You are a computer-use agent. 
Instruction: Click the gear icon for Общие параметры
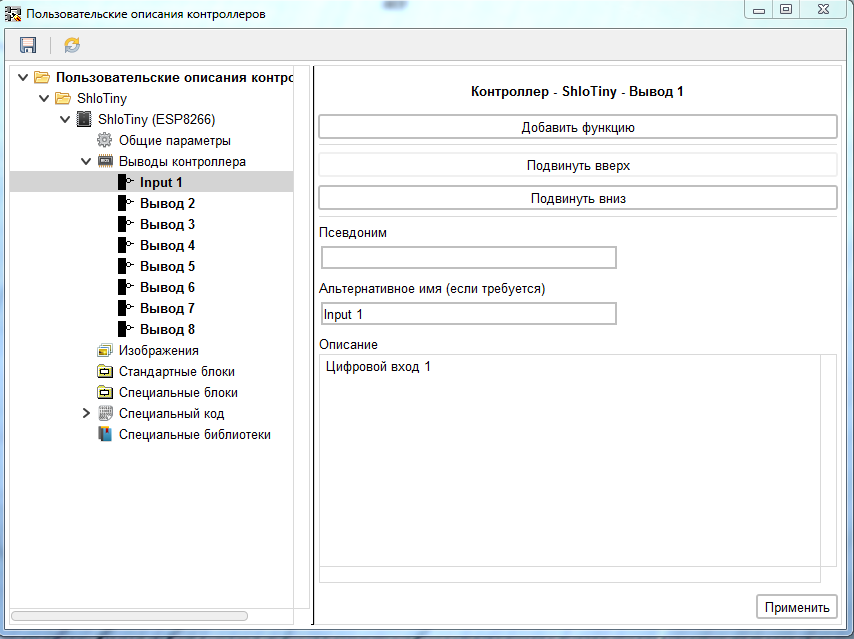pyautogui.click(x=105, y=141)
